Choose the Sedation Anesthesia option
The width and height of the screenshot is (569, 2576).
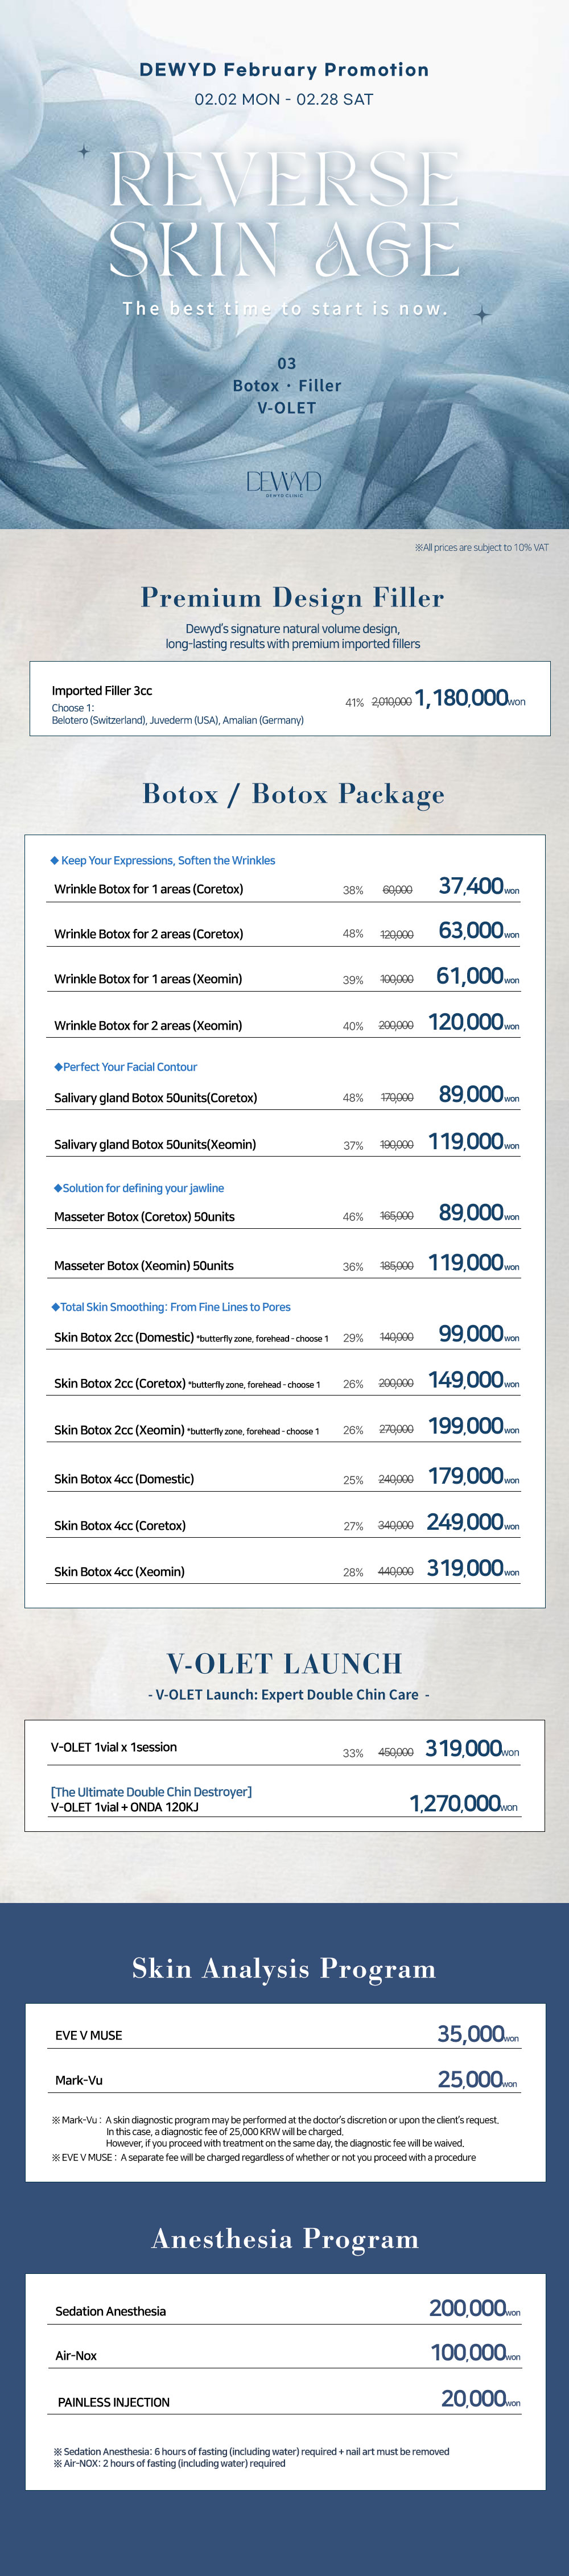(111, 2311)
